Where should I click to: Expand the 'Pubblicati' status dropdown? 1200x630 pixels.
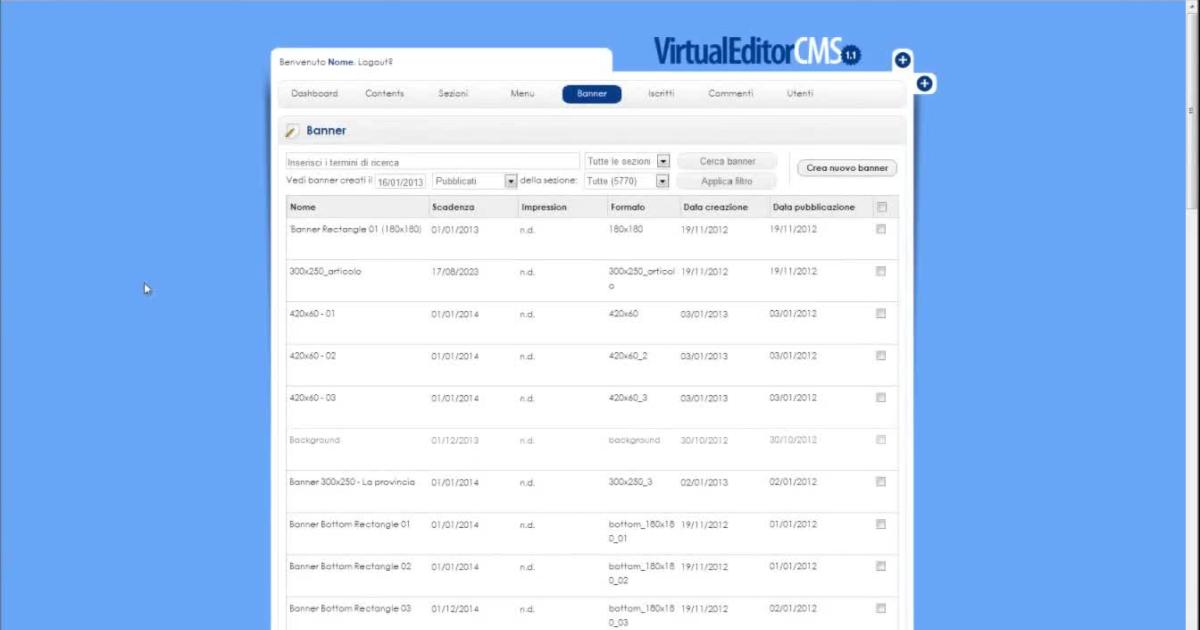(x=475, y=181)
